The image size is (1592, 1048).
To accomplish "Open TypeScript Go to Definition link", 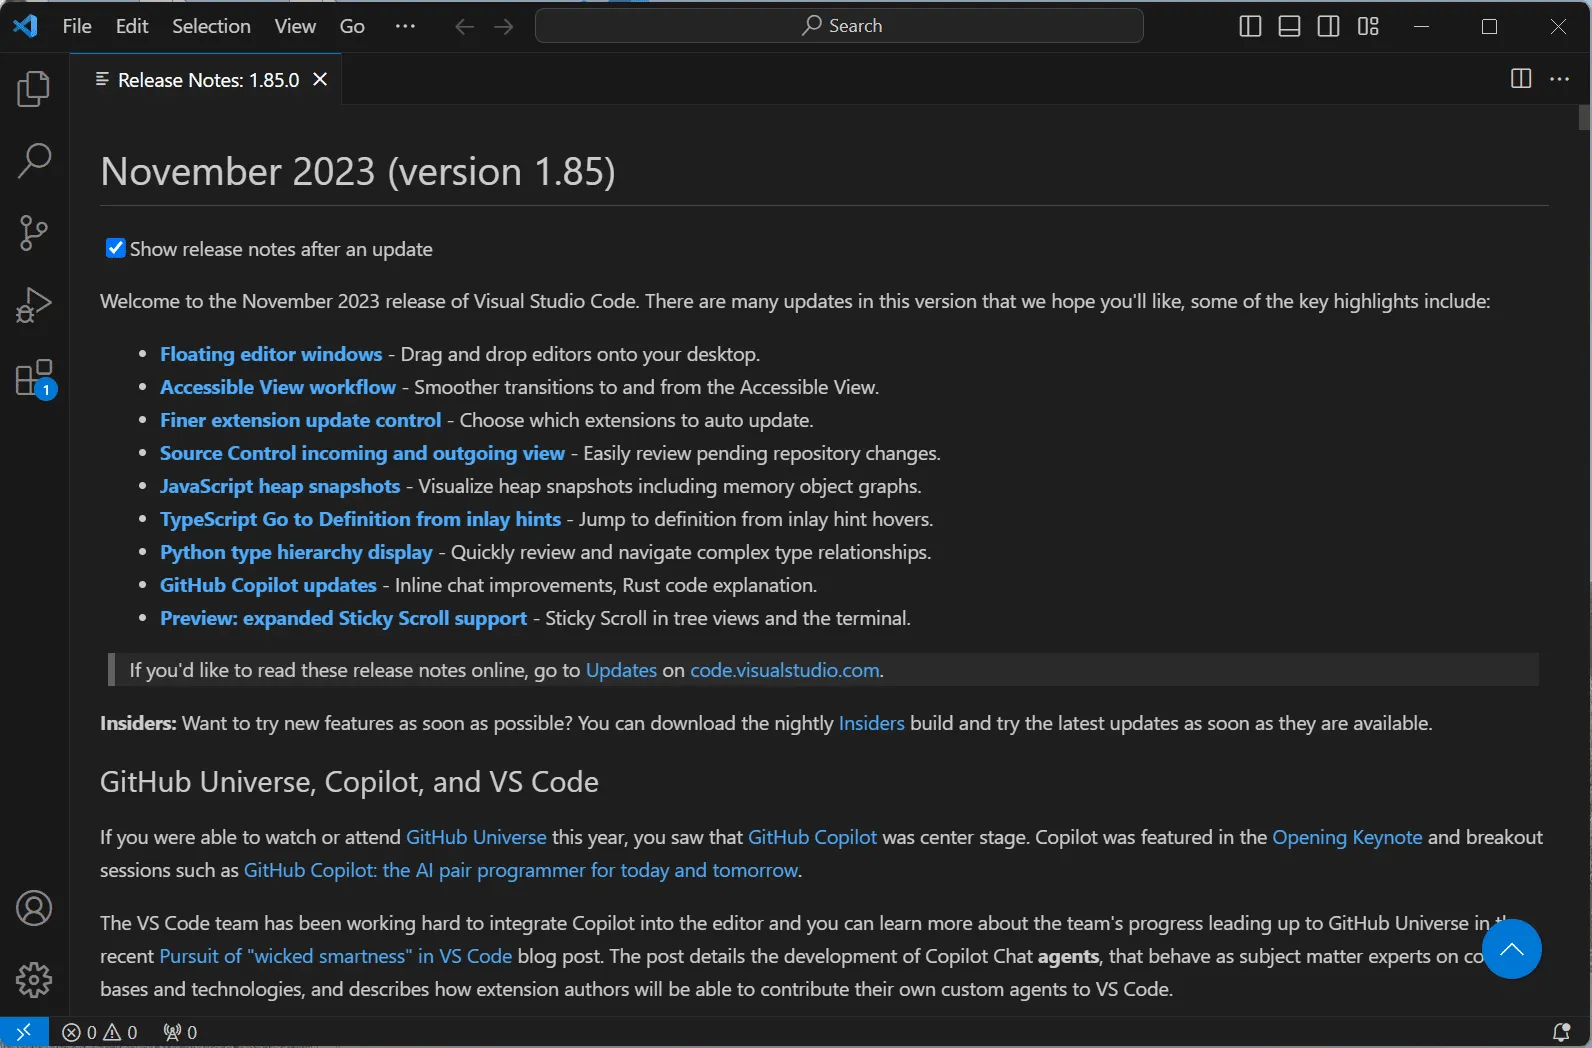I will (x=360, y=519).
